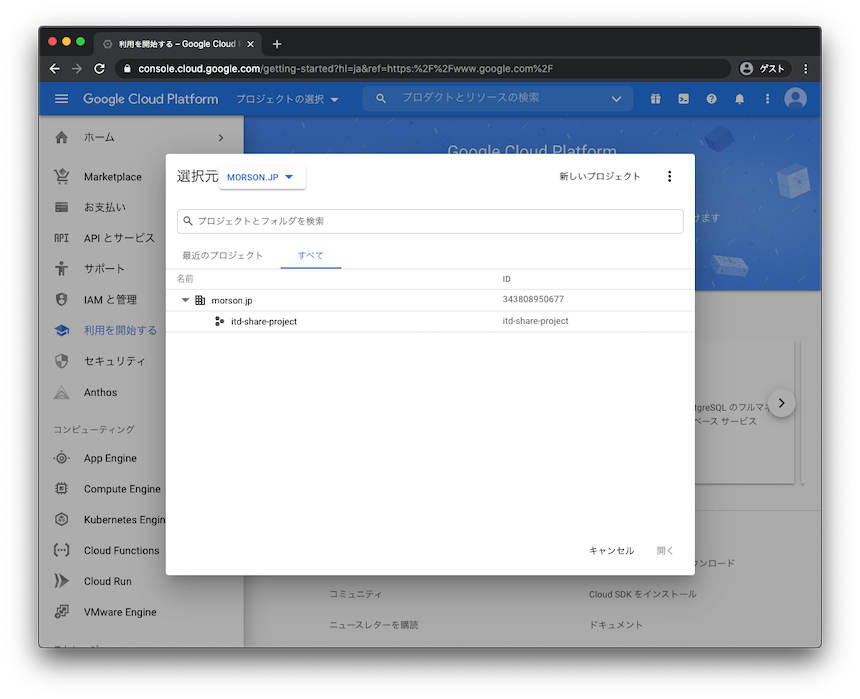Open the MORSON.JP organization scope dropdown
Viewport: 860px width, 699px height.
(x=261, y=177)
